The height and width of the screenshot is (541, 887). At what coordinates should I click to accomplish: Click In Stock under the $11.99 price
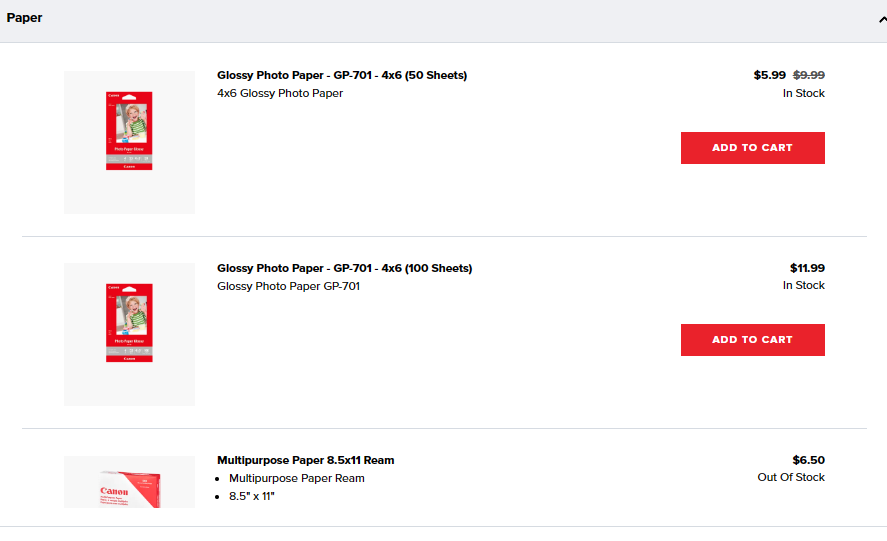(x=803, y=285)
